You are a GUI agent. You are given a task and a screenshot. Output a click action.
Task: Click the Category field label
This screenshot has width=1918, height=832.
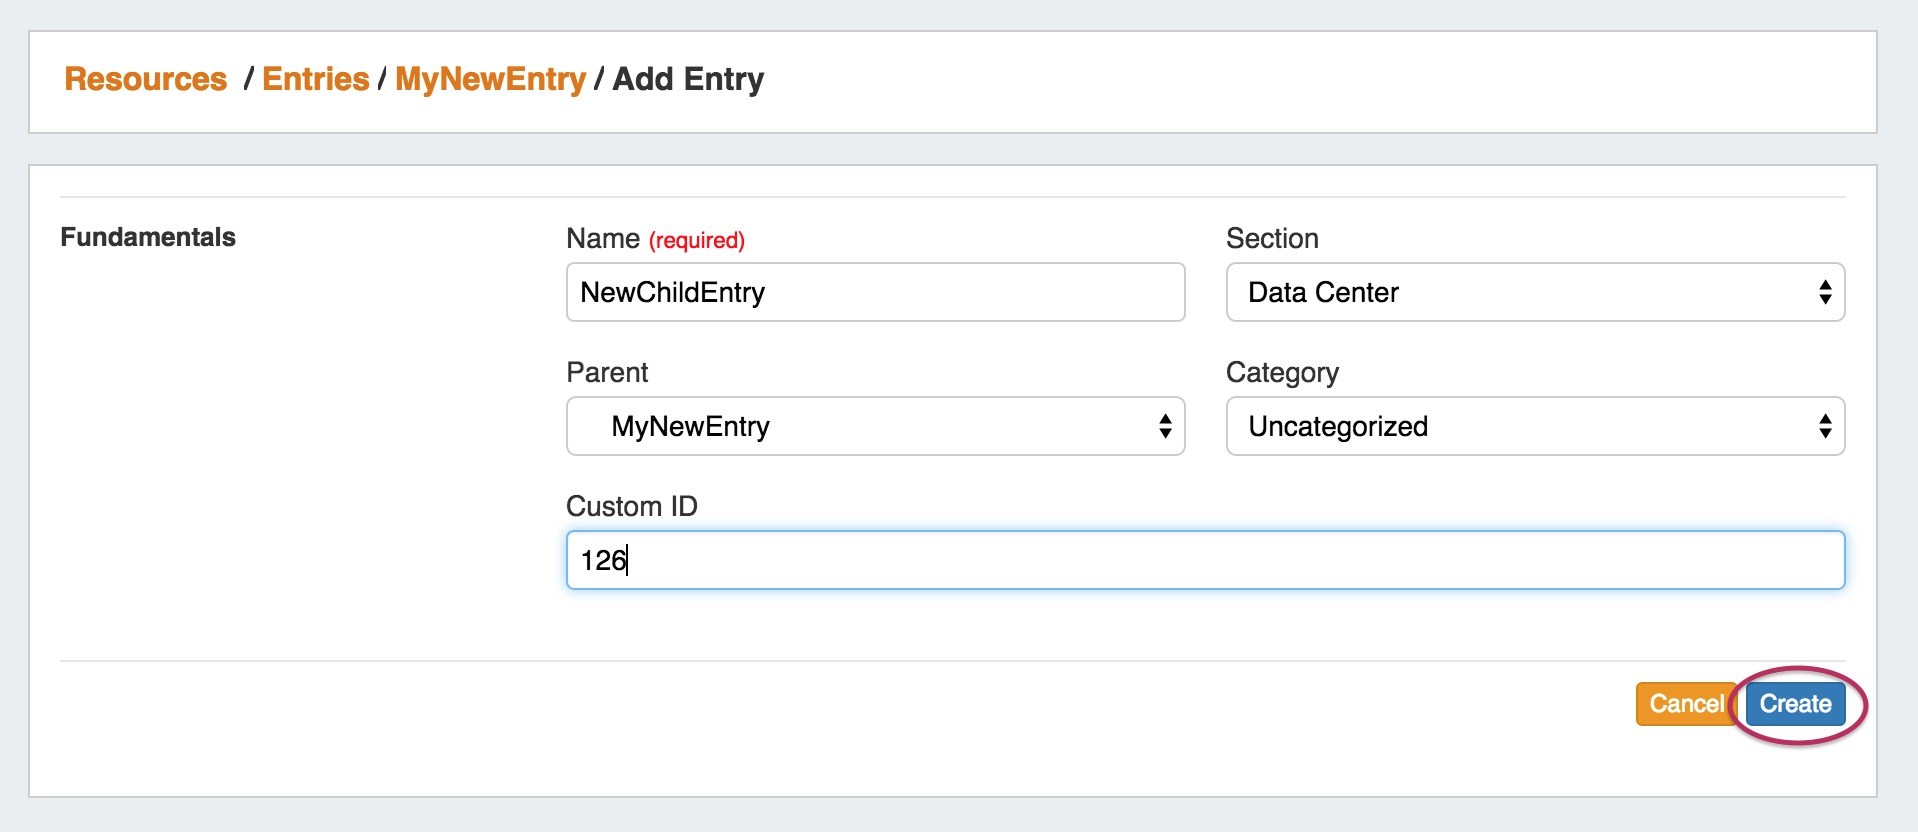pos(1282,372)
